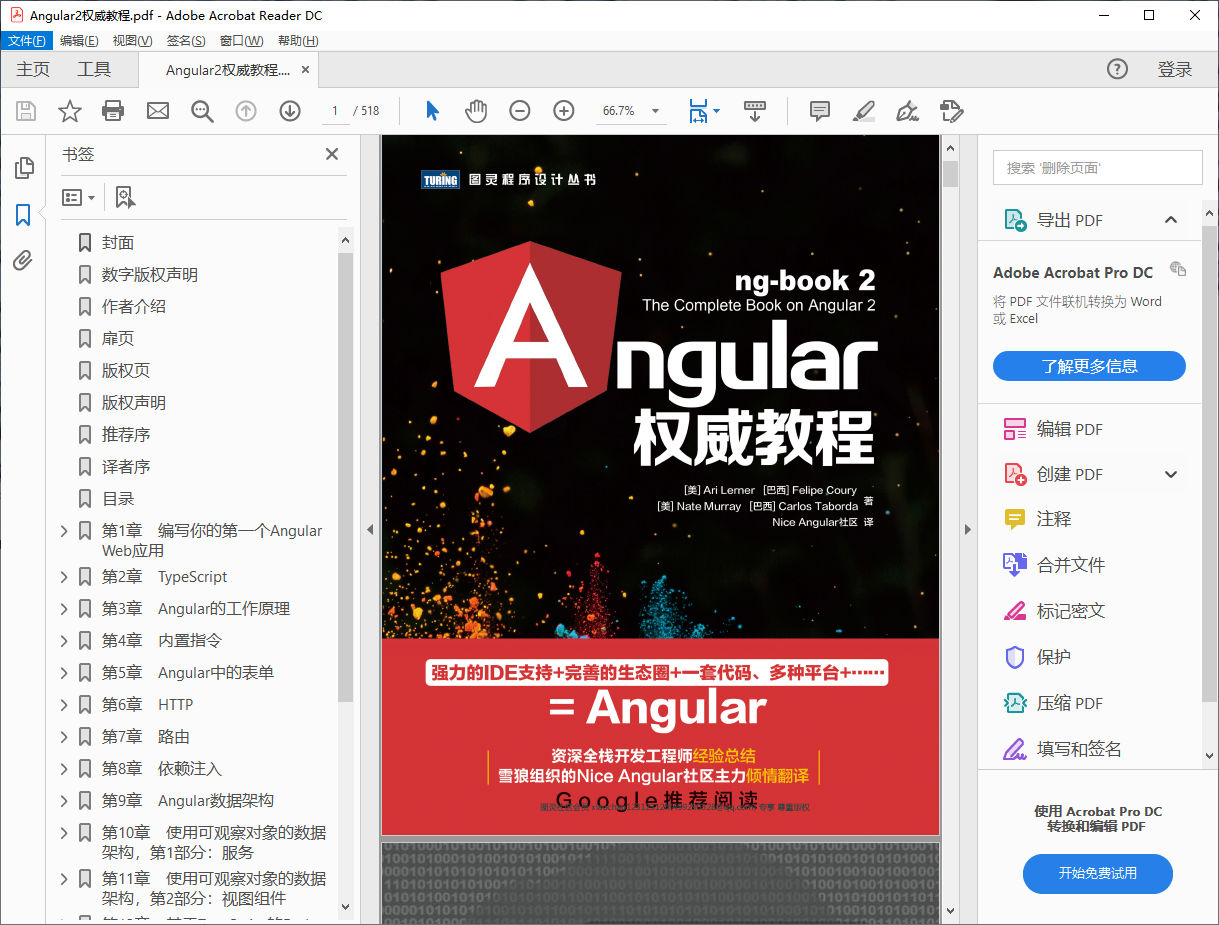The height and width of the screenshot is (925, 1219).
Task: Open the 文件(F) menu
Action: [26, 41]
